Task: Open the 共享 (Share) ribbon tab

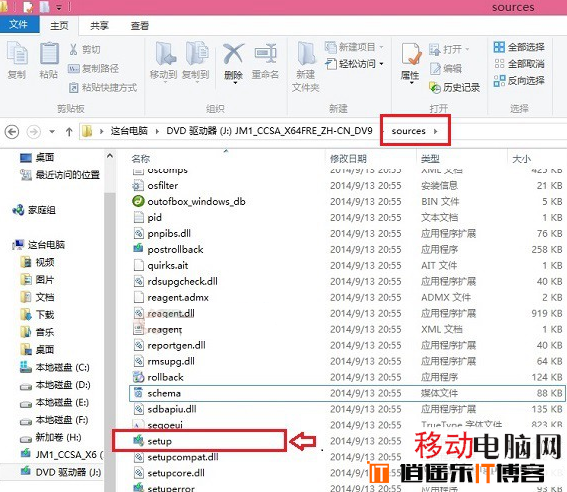Action: click(x=99, y=26)
